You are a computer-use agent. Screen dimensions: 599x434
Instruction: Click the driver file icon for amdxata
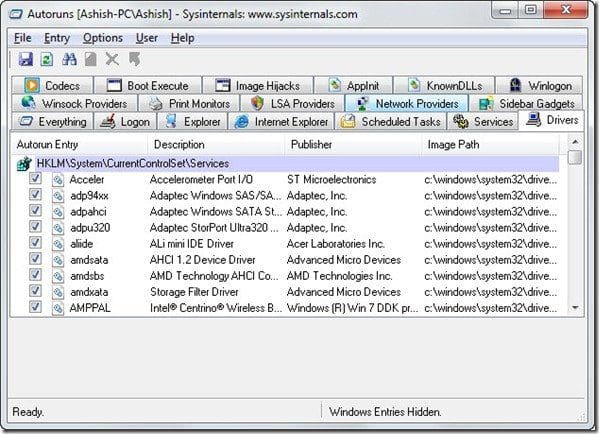(58, 292)
